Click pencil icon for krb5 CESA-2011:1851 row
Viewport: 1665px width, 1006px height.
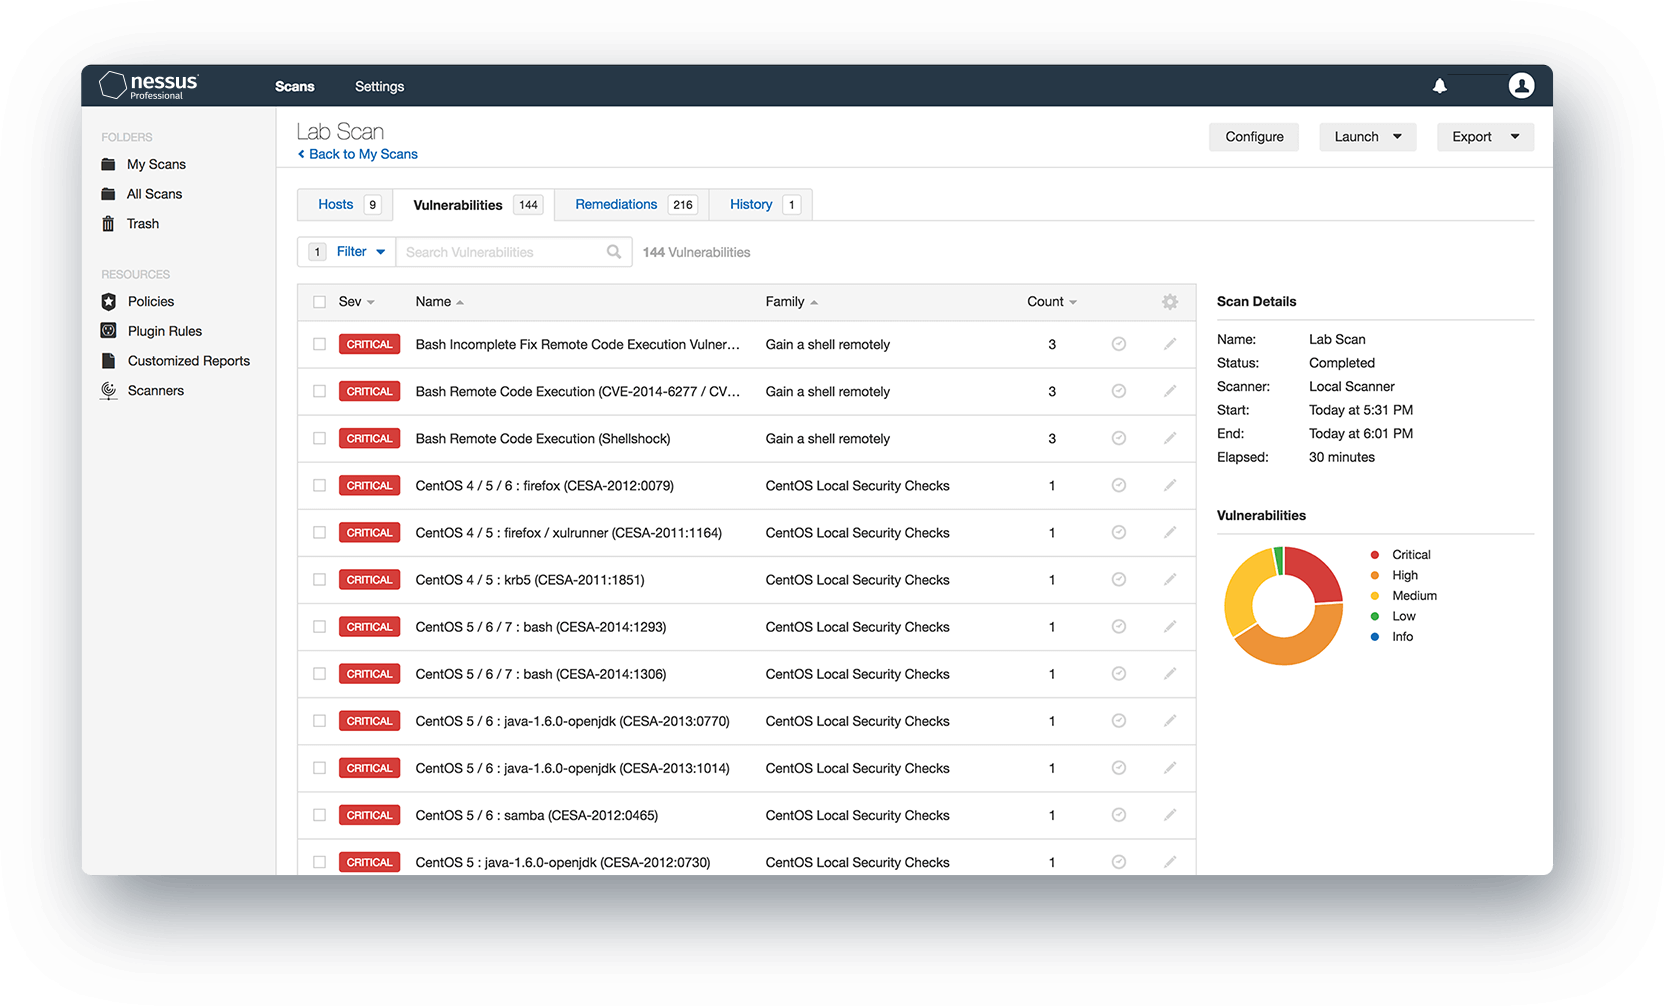click(1170, 579)
